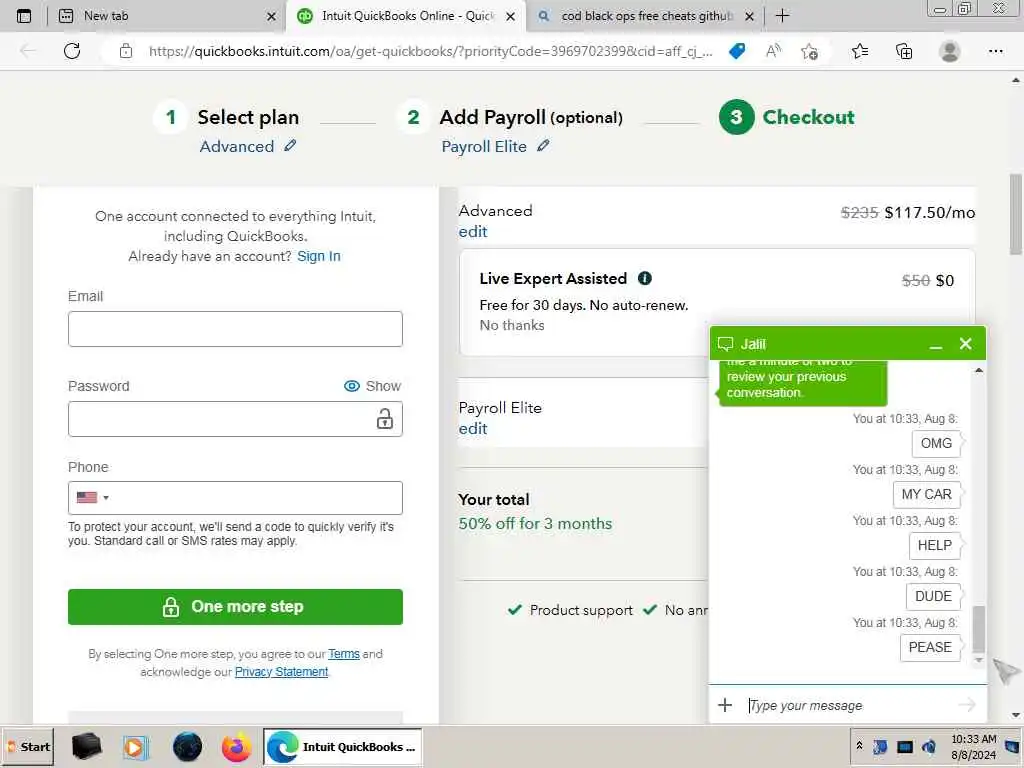This screenshot has height=768, width=1024.
Task: Refresh the page using the reload icon
Action: [72, 51]
